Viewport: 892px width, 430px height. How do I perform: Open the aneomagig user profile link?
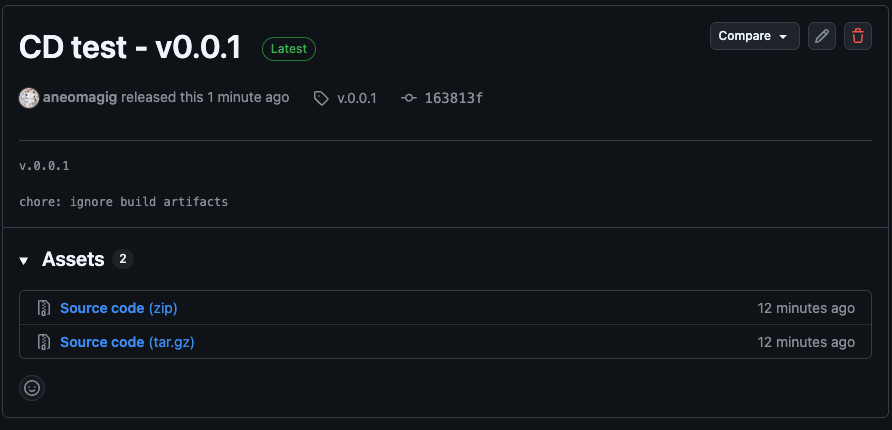point(80,98)
